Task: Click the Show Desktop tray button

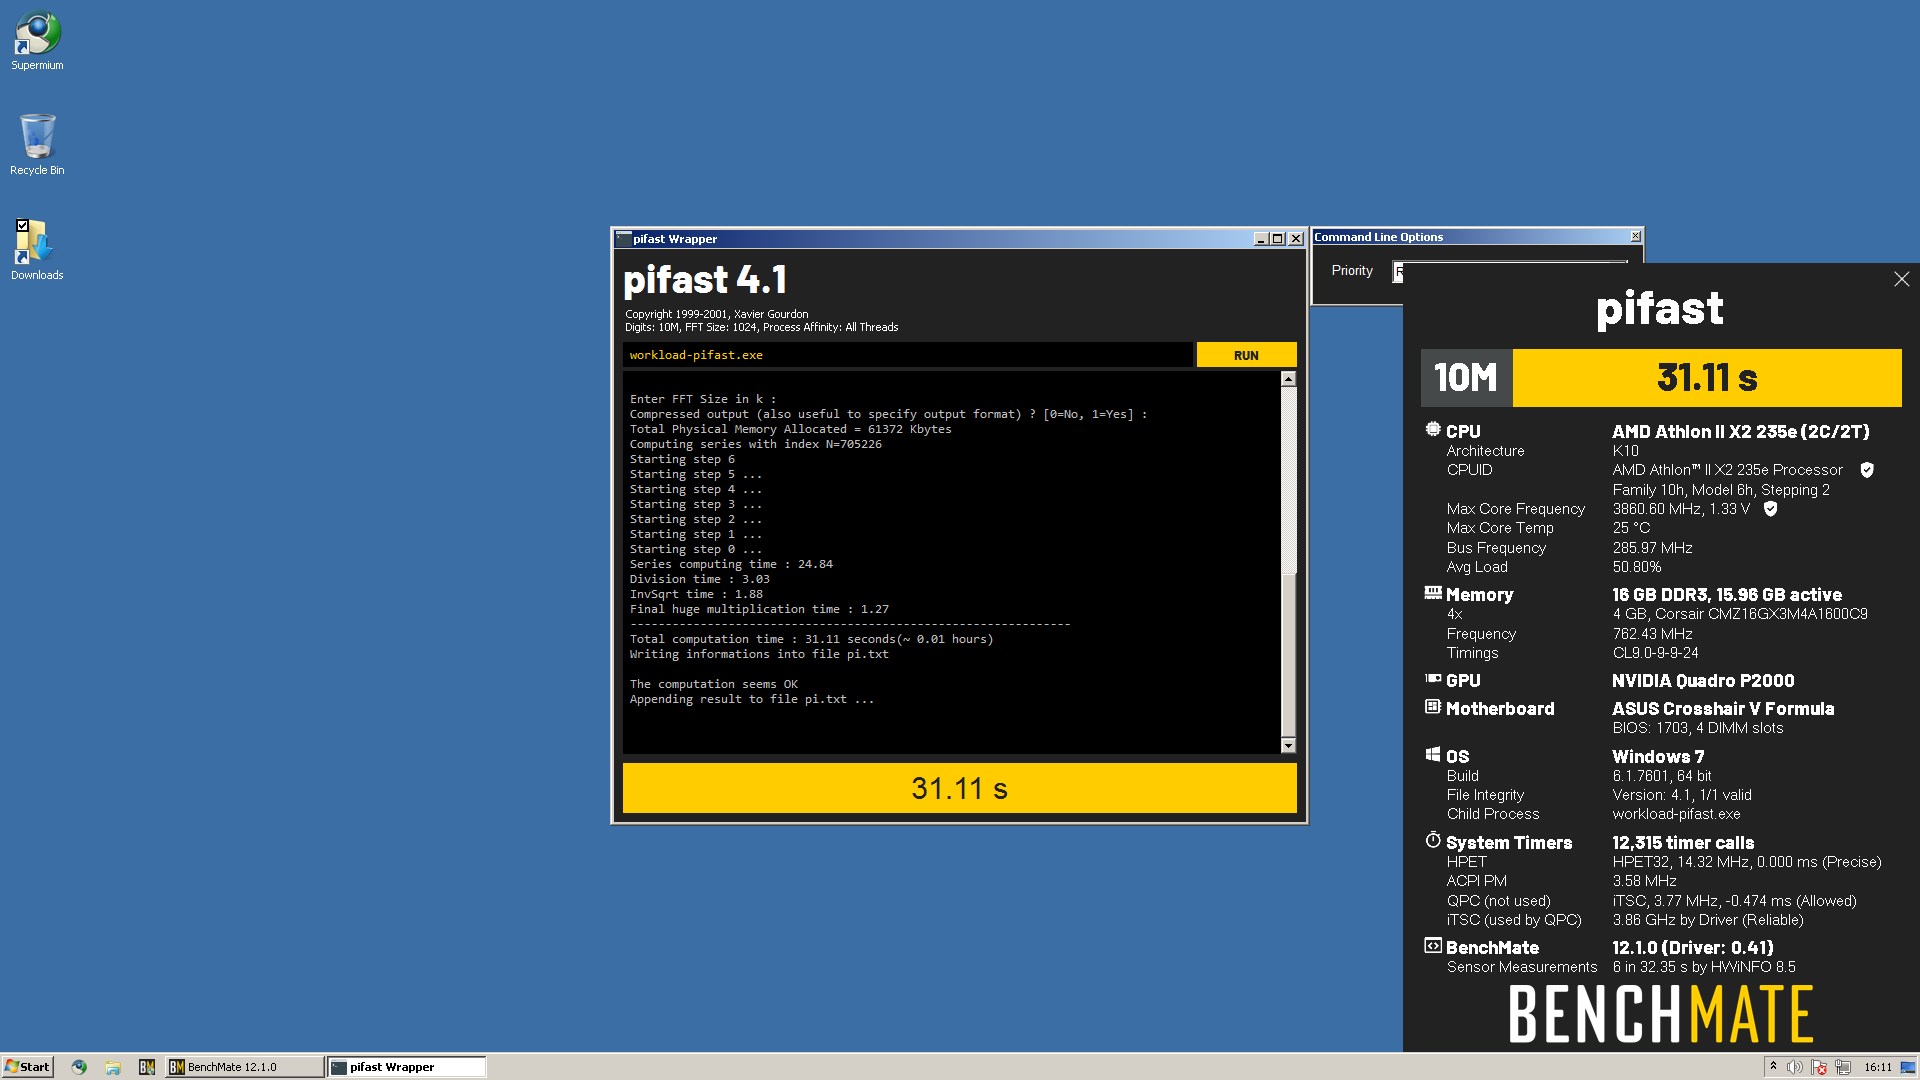Action: [x=1908, y=1067]
